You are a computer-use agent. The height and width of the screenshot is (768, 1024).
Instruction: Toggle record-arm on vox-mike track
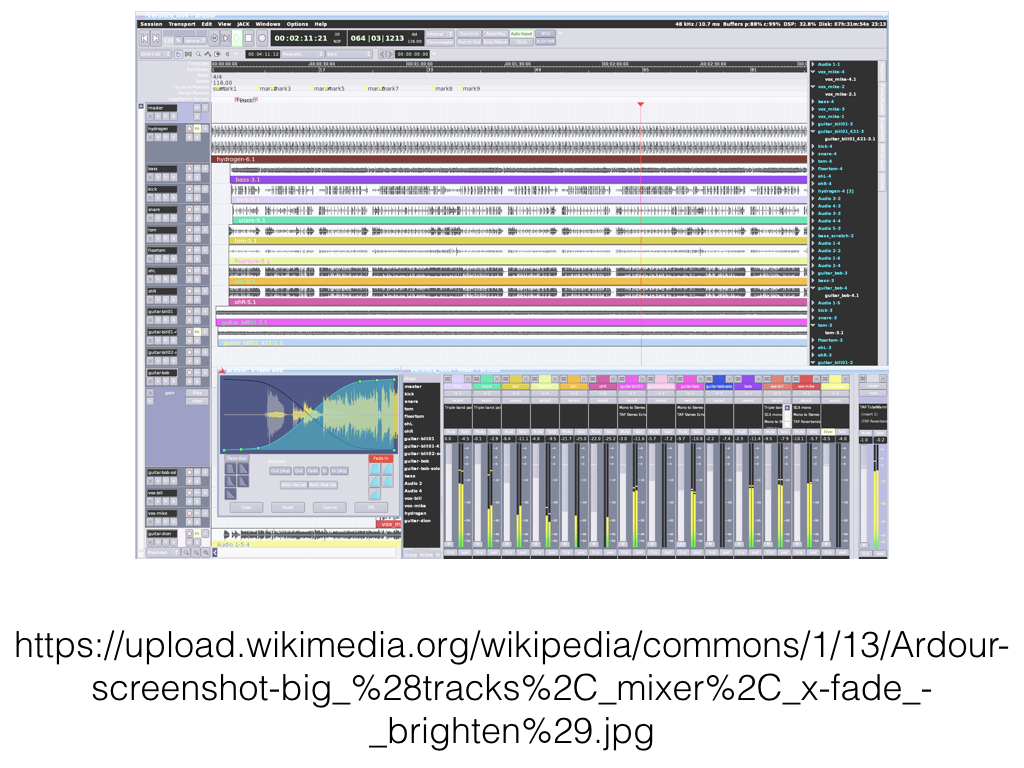point(189,513)
